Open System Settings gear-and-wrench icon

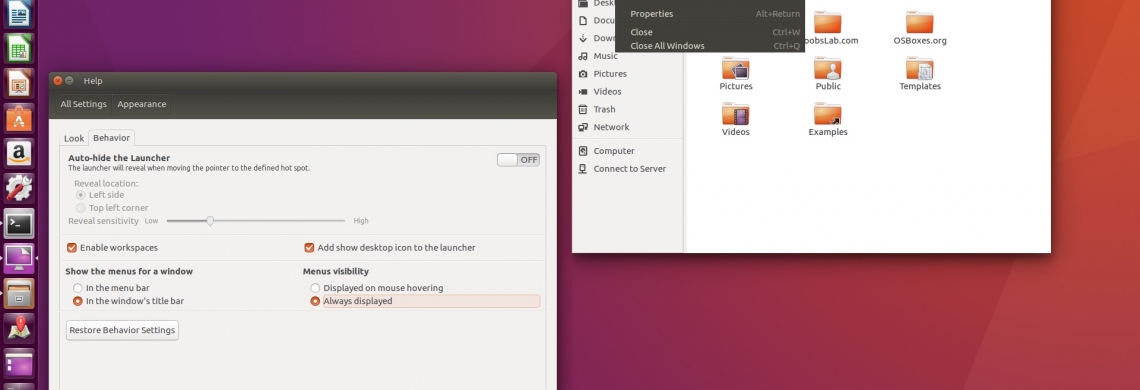(x=19, y=188)
